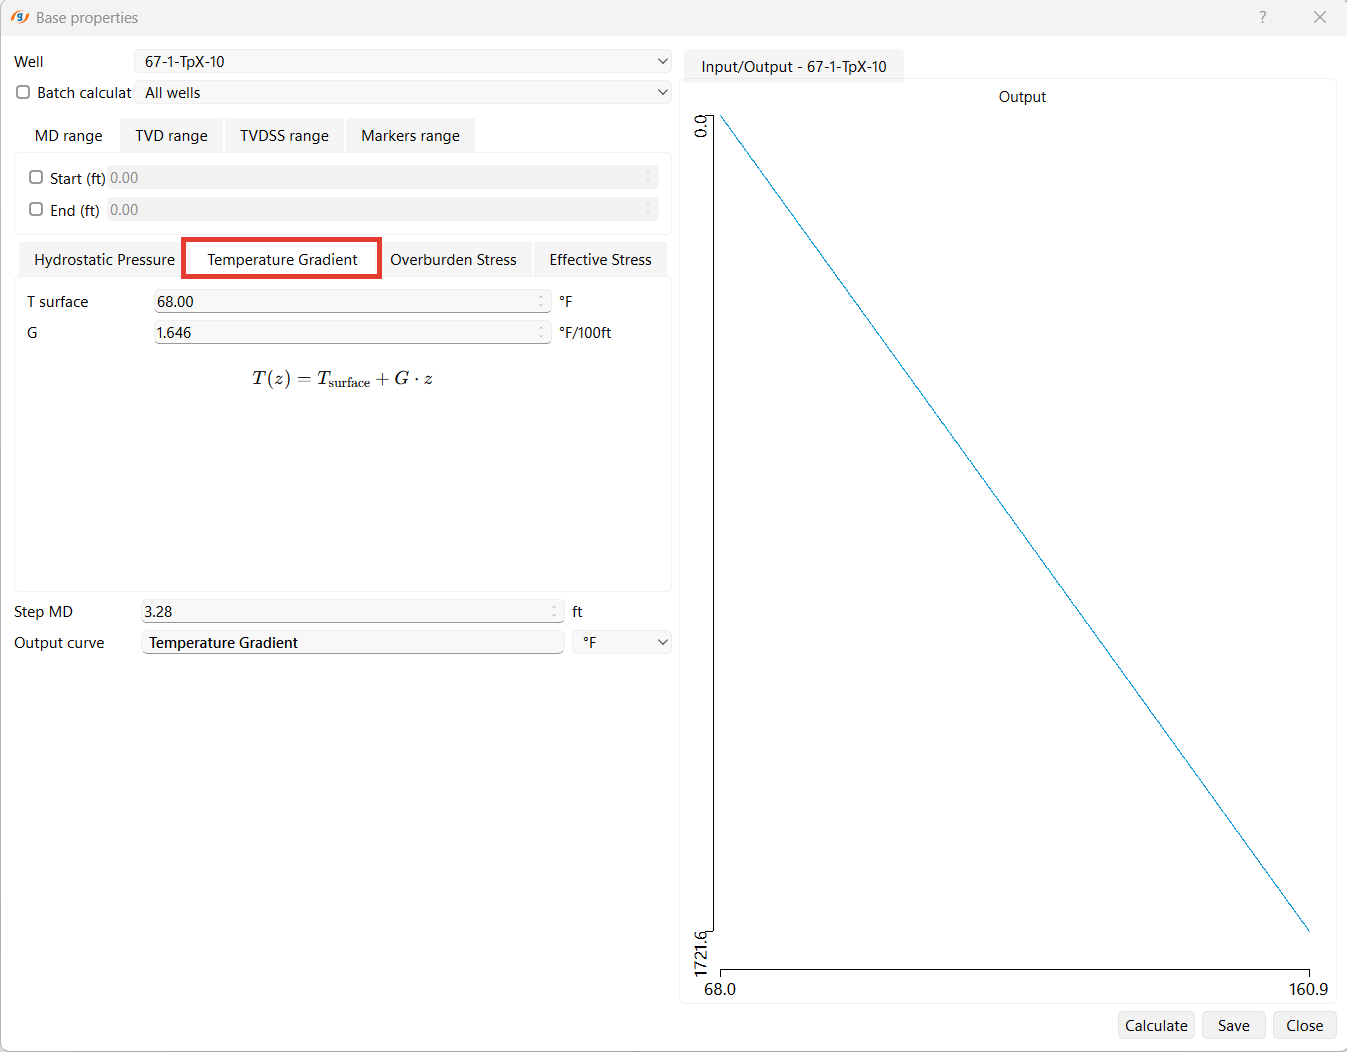Switch to the Overburden Stress tab
The image size is (1347, 1052).
[455, 259]
